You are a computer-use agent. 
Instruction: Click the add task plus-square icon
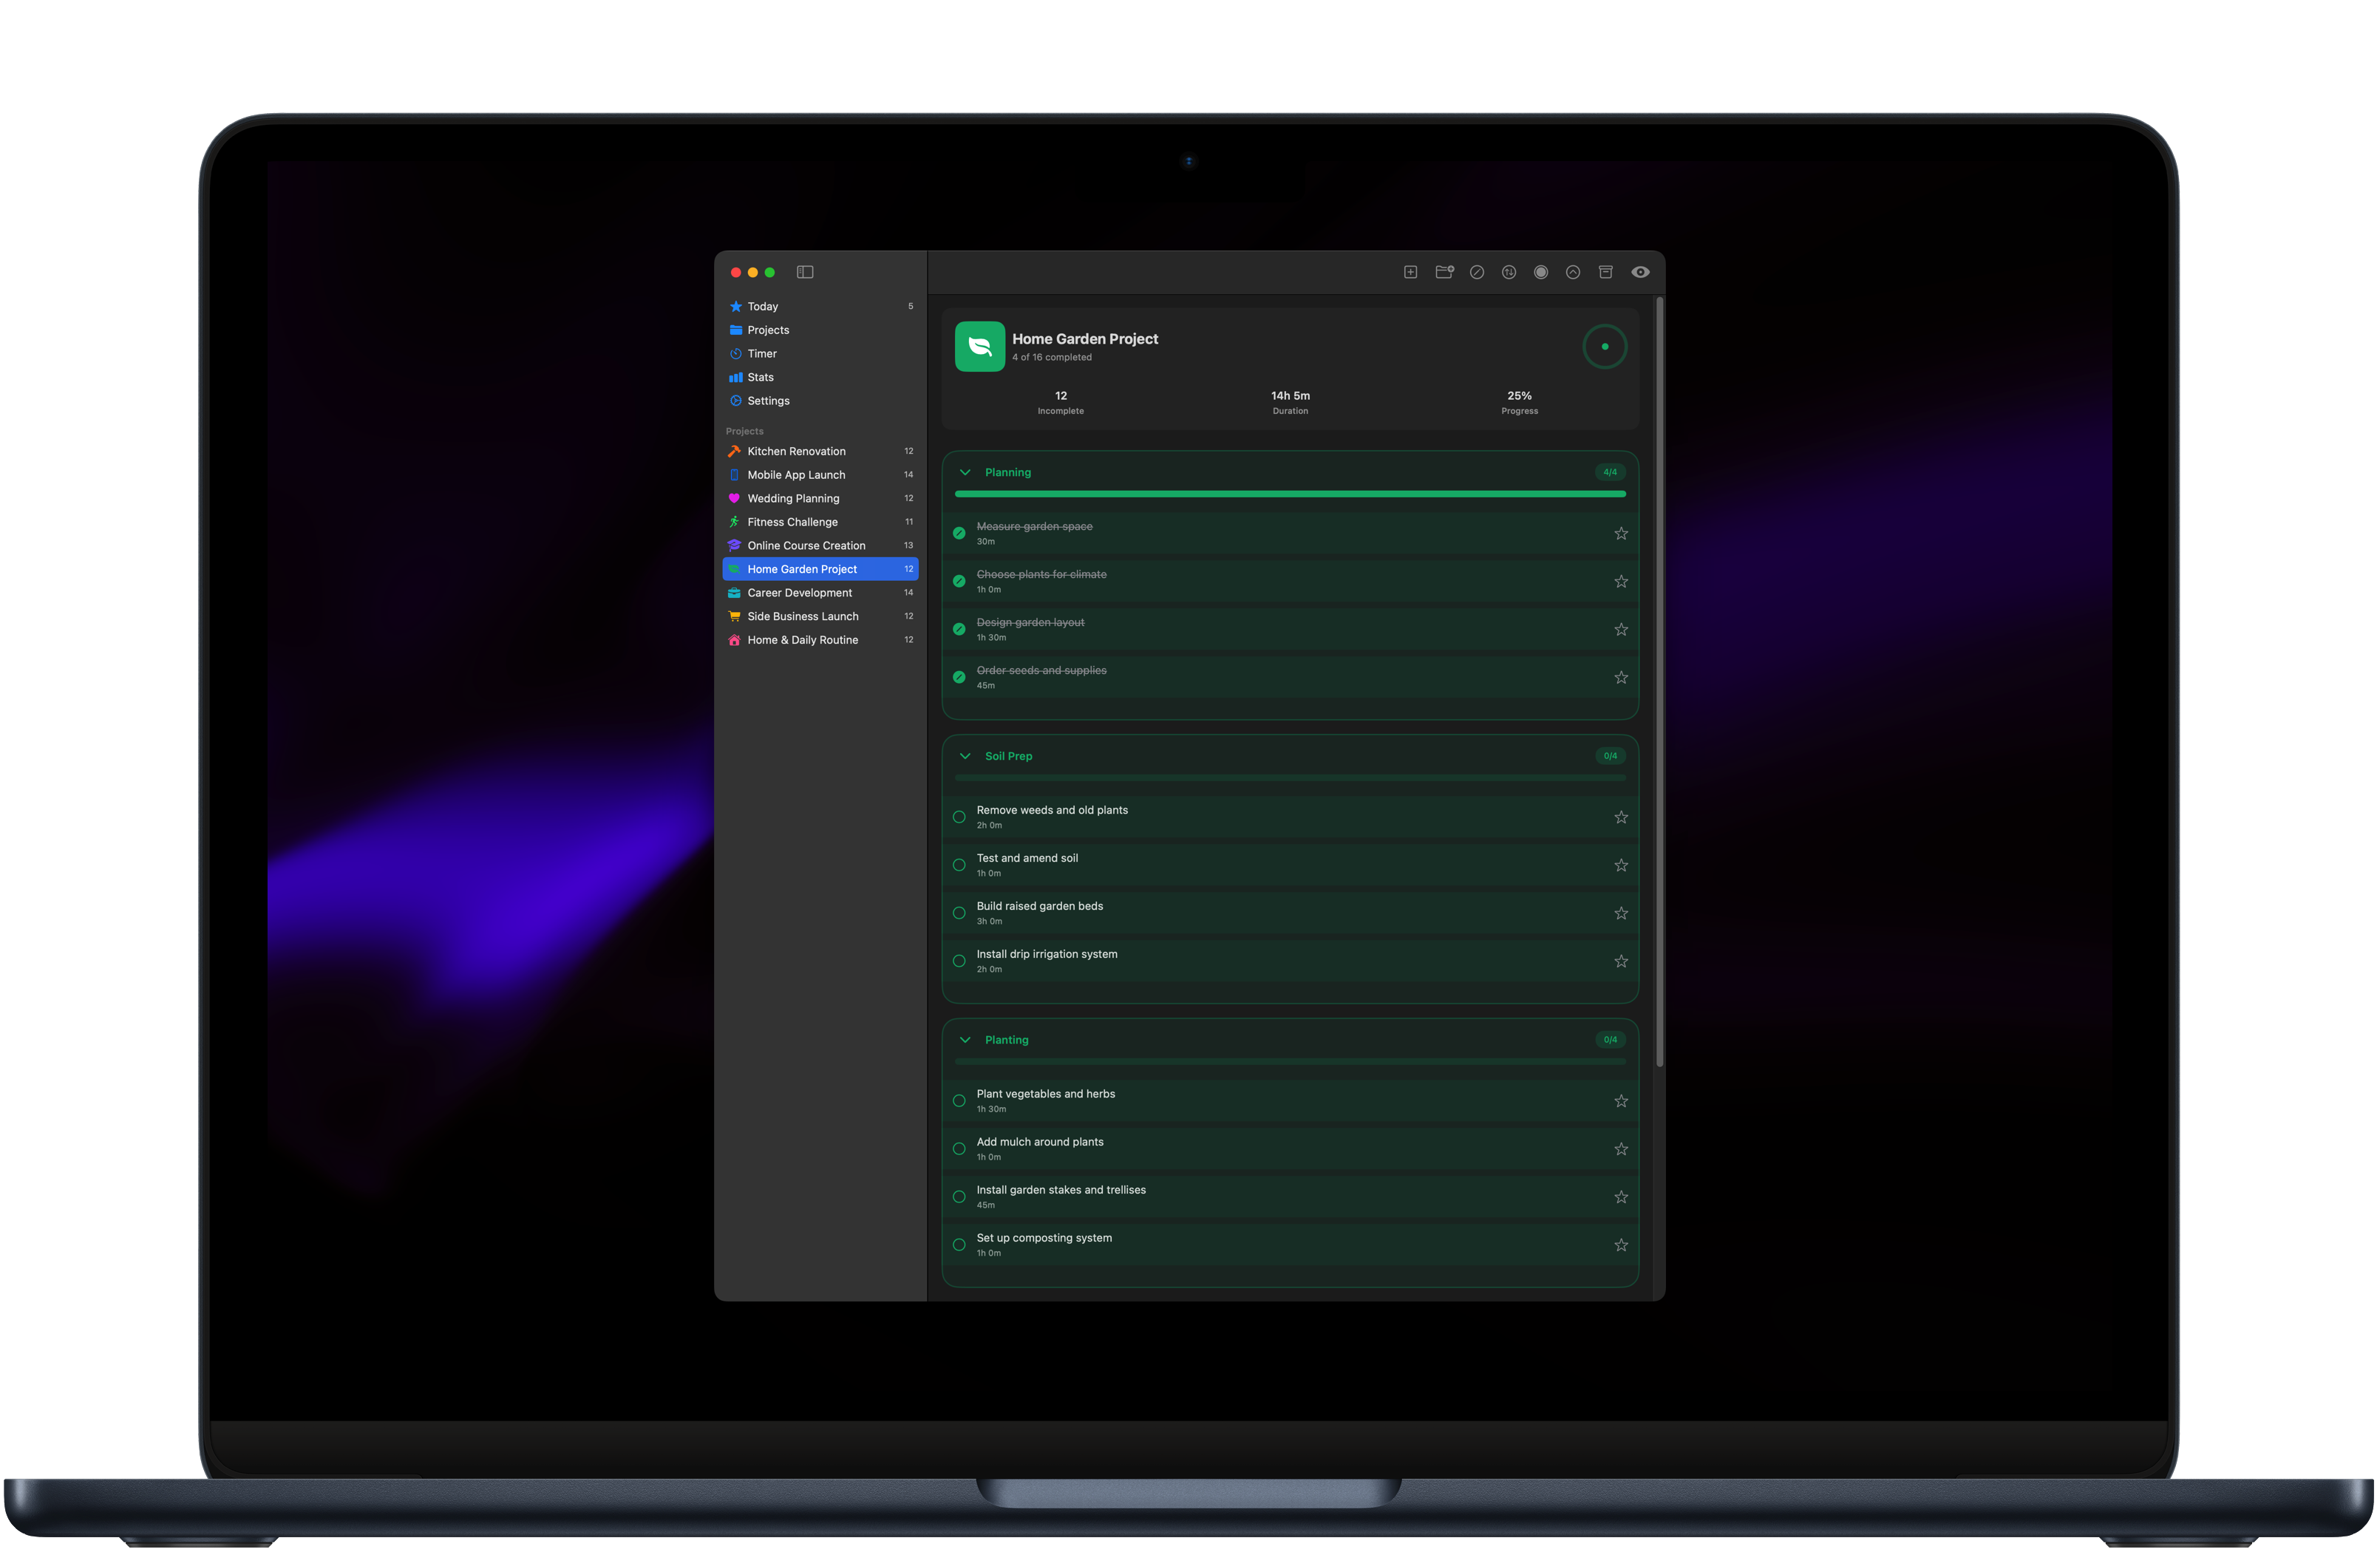tap(1410, 272)
